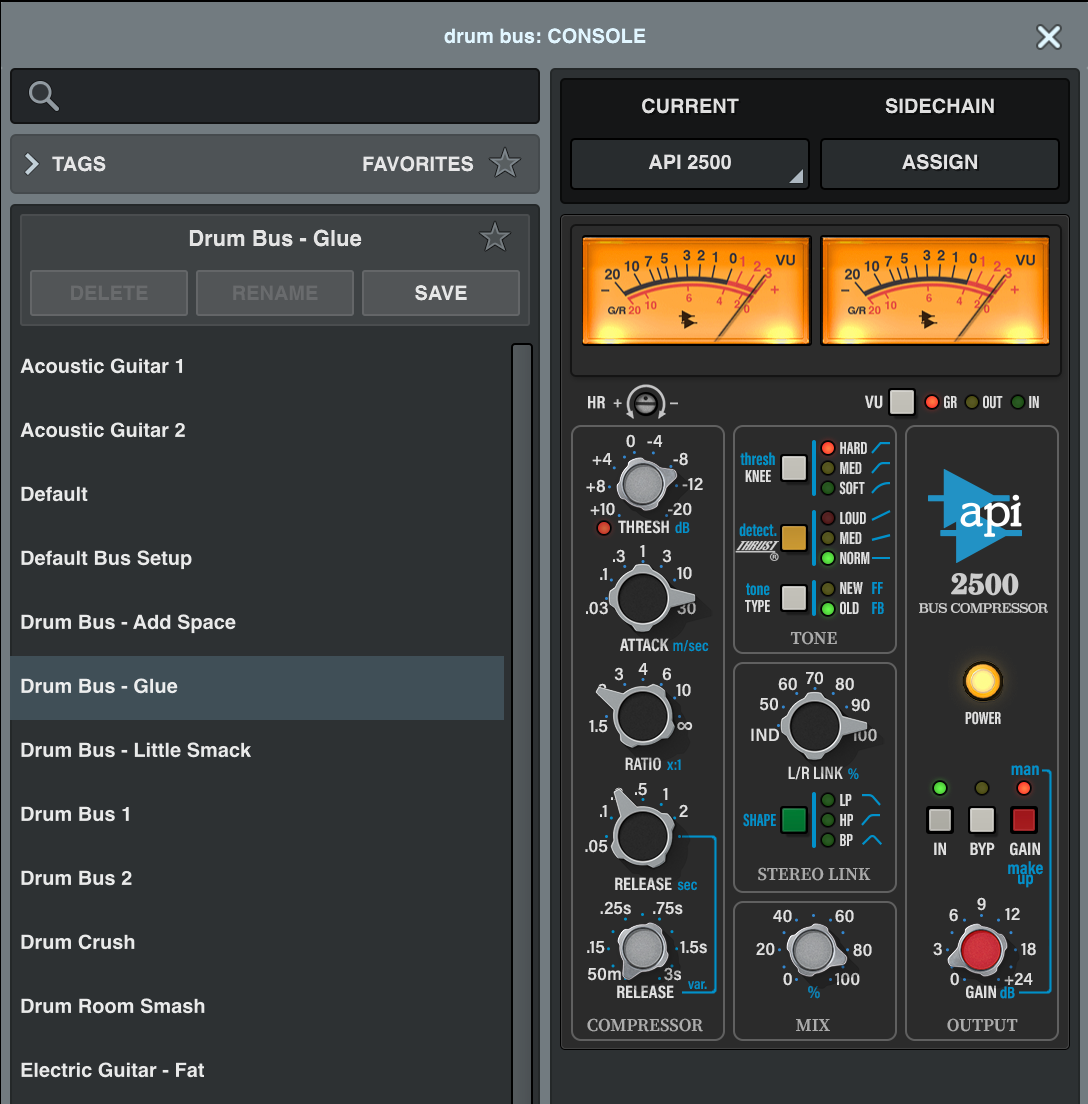Click the OUT meter mode LED

click(972, 402)
